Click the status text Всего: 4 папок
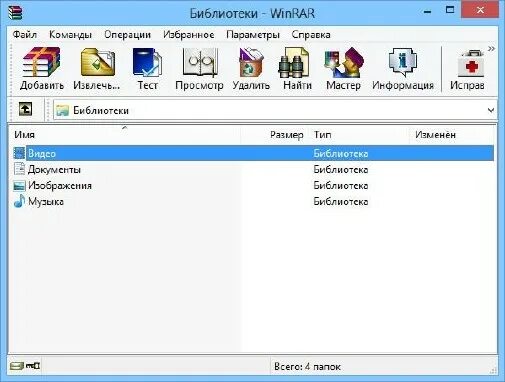This screenshot has height=382, width=505. [x=307, y=367]
